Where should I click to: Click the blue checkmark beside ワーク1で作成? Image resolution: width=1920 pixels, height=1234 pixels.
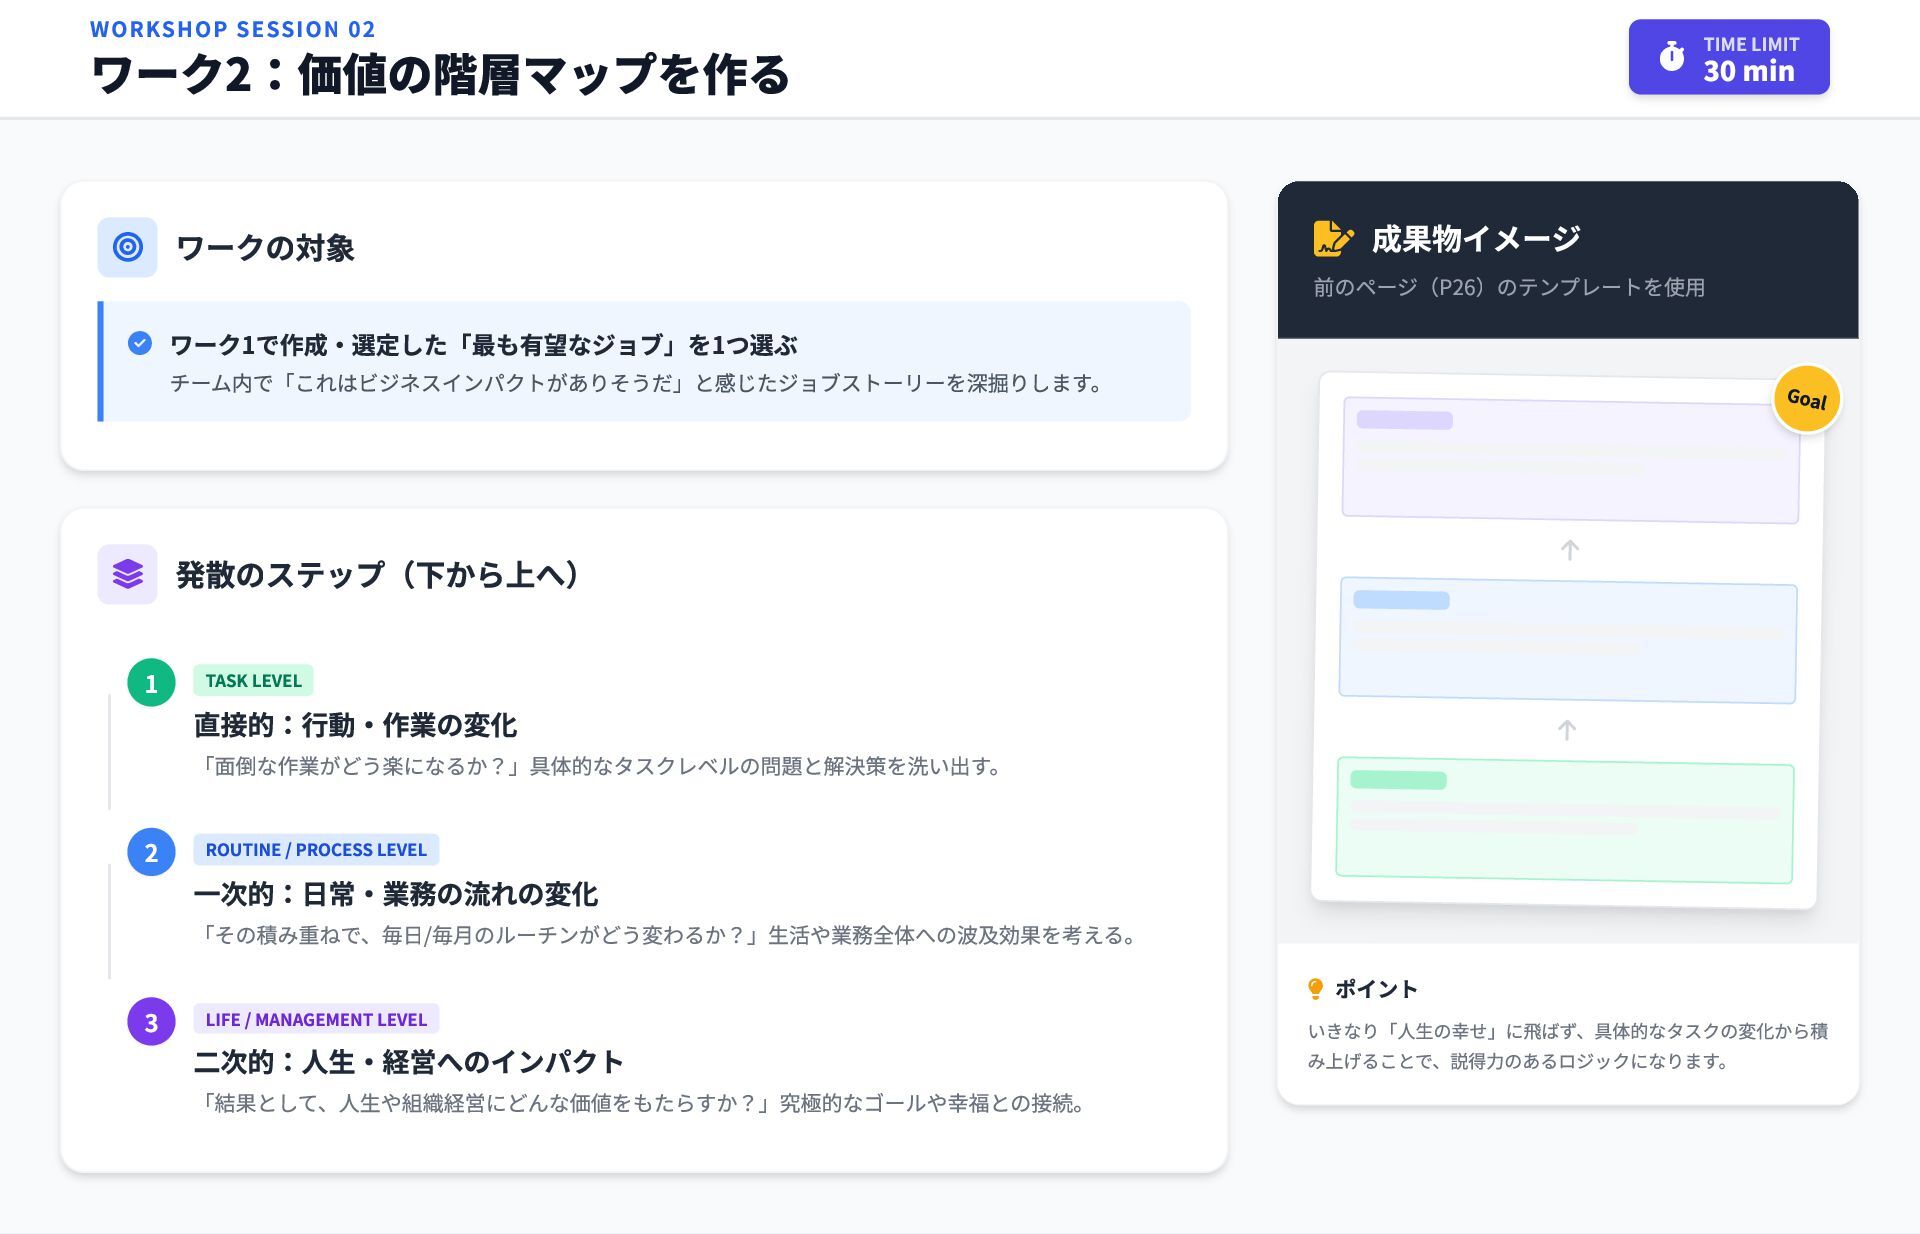140,344
